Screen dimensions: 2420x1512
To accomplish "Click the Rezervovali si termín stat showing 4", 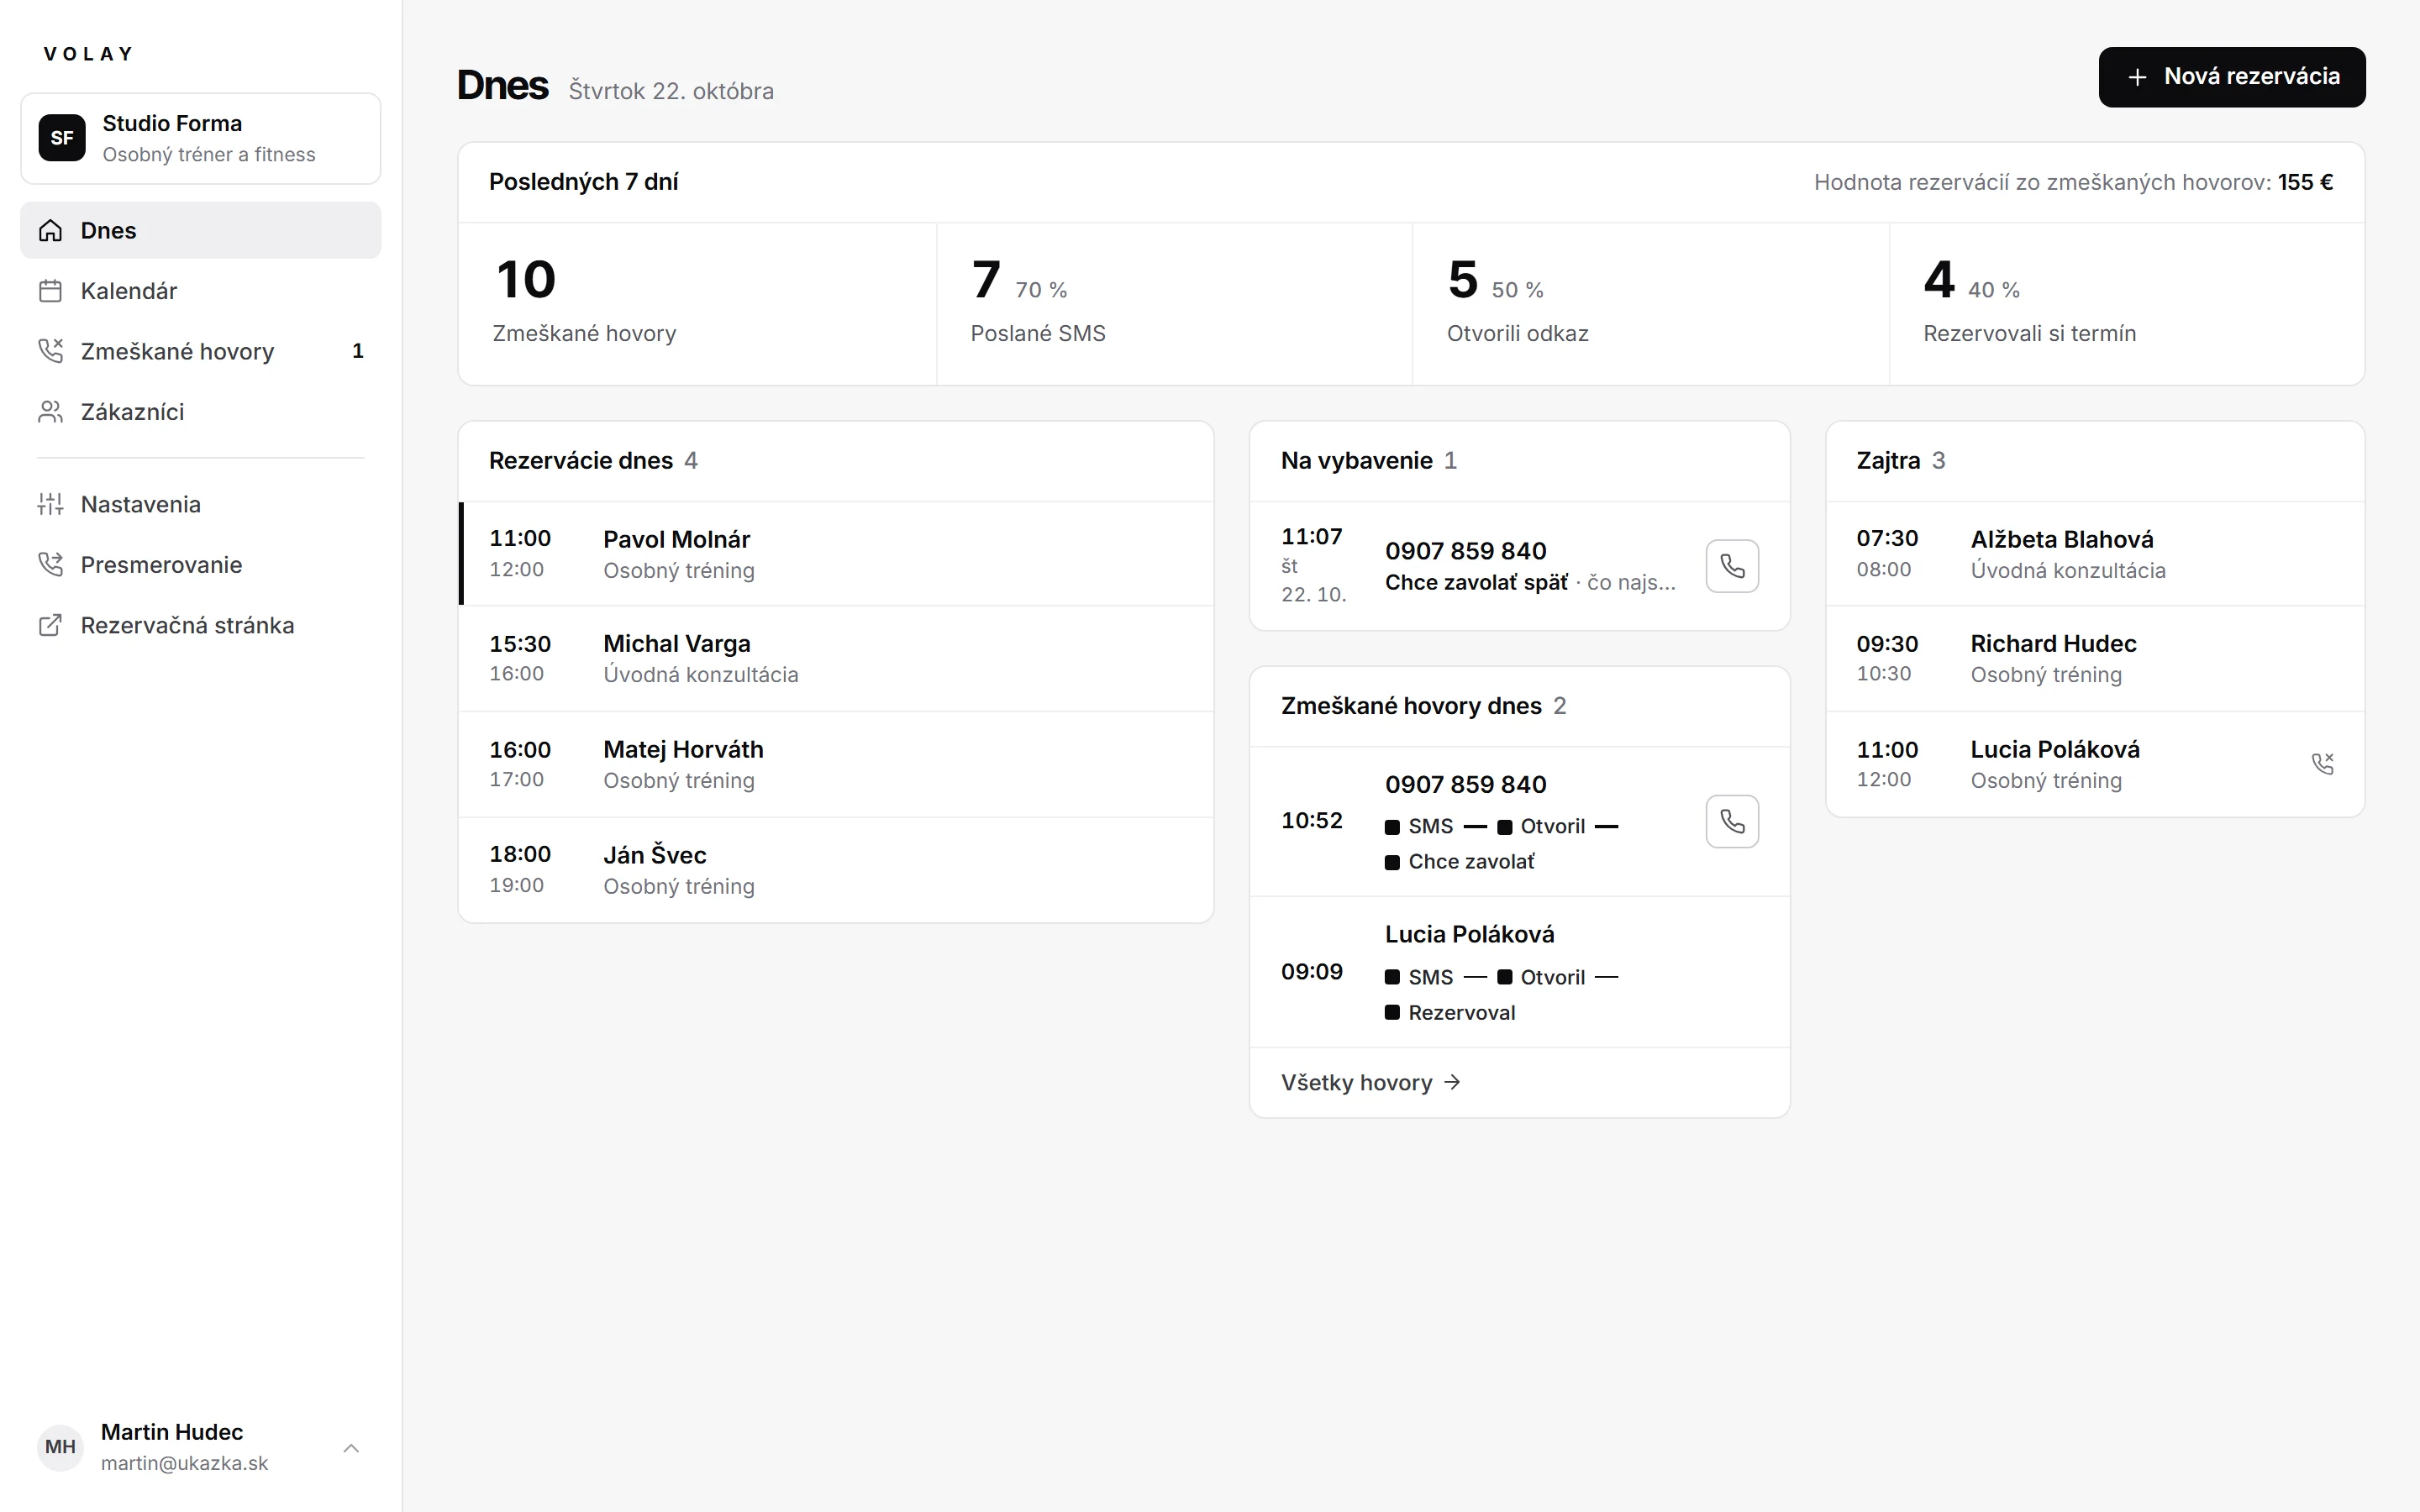I will (2127, 304).
